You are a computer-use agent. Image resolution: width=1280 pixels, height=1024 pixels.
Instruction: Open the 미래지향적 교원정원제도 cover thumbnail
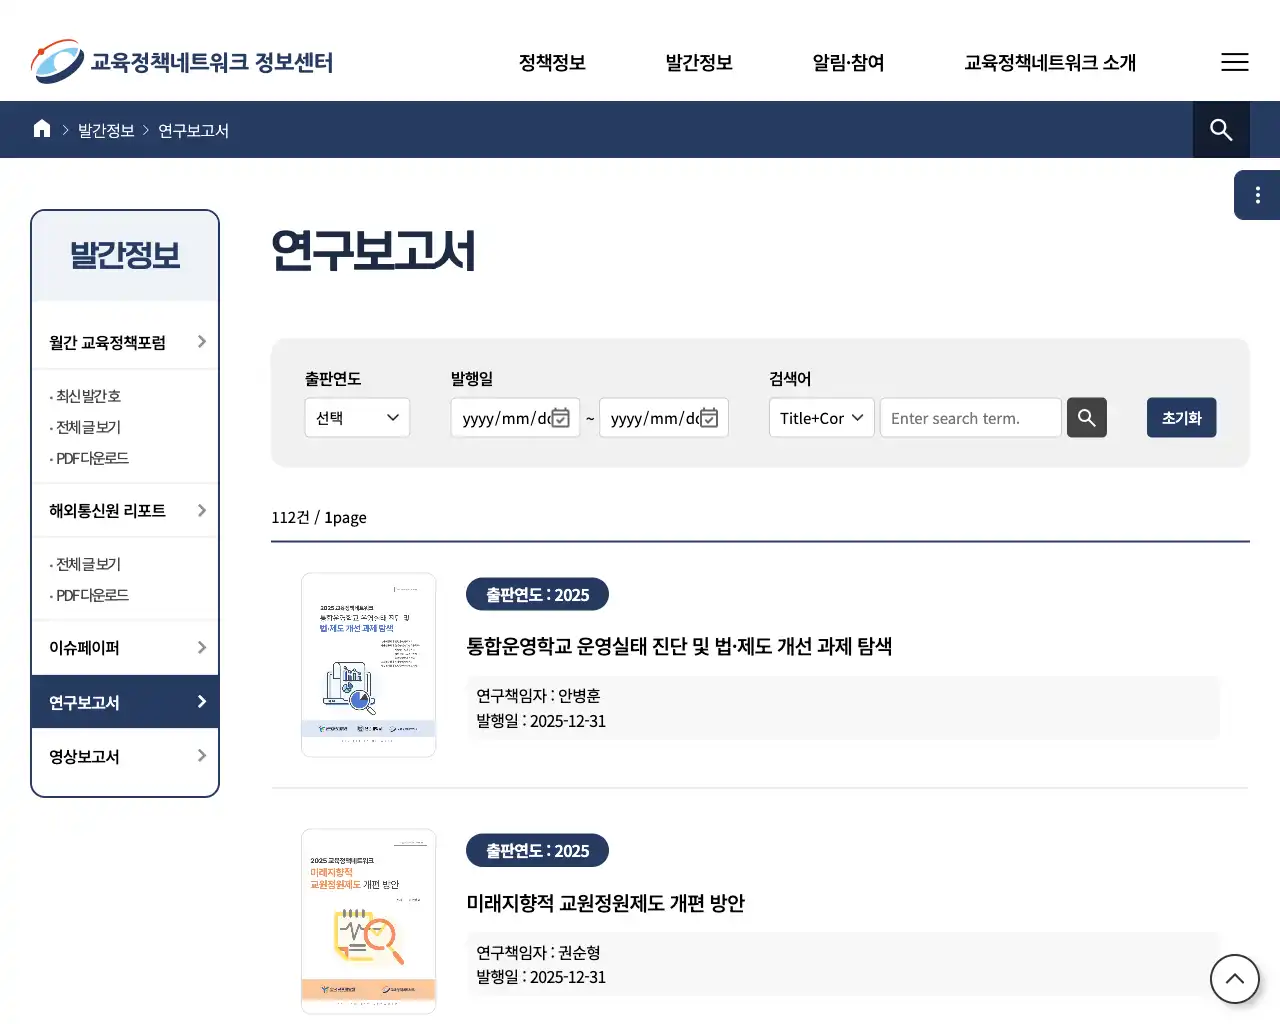(x=368, y=920)
